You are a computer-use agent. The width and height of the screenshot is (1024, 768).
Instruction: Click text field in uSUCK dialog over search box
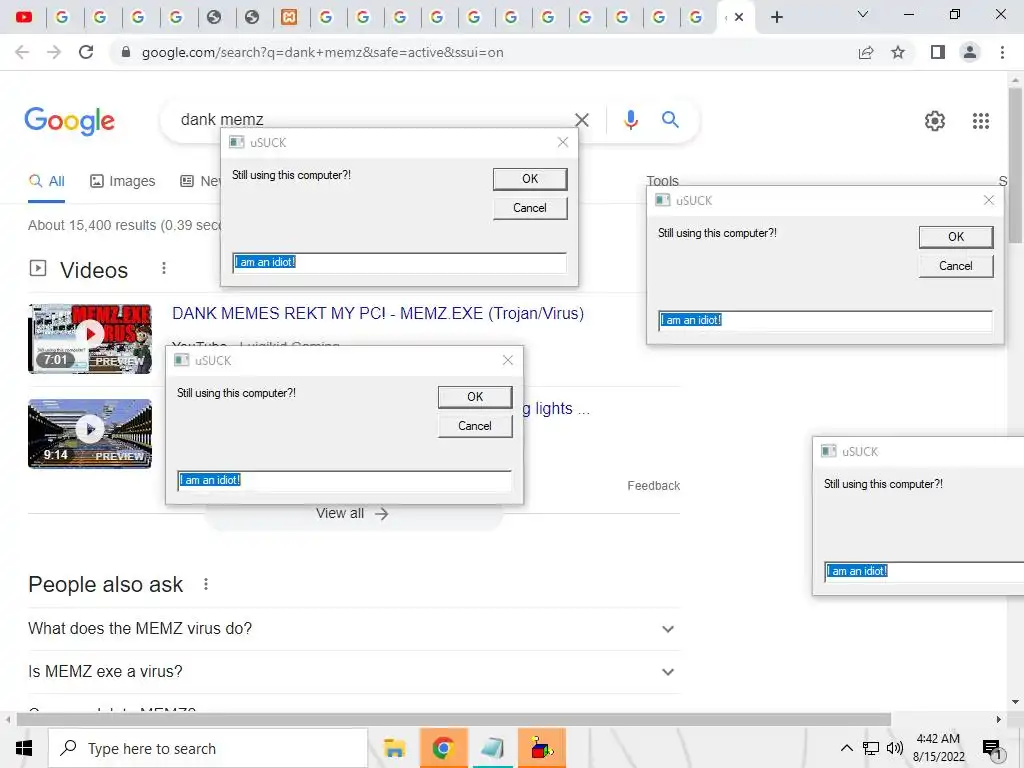(x=400, y=263)
